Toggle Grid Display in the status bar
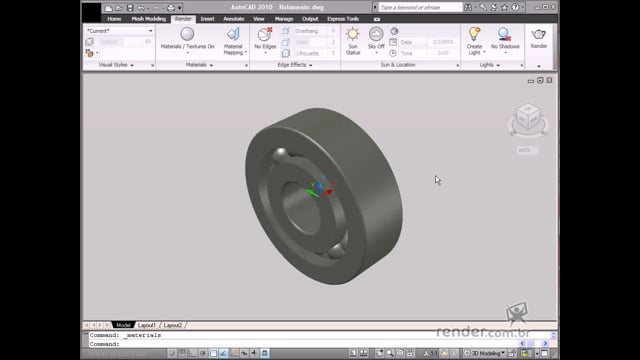 pyautogui.click(x=182, y=353)
